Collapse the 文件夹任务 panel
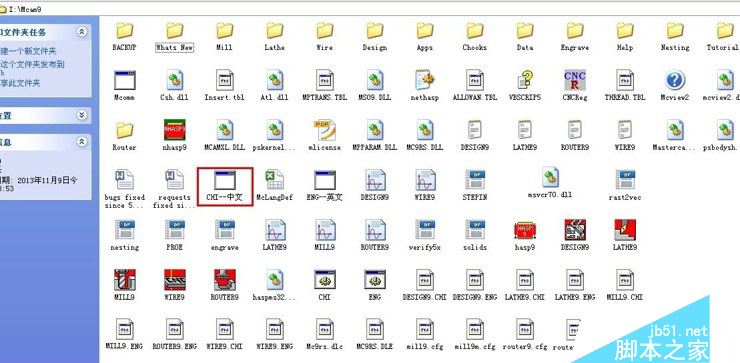740x363 pixels. pos(82,32)
